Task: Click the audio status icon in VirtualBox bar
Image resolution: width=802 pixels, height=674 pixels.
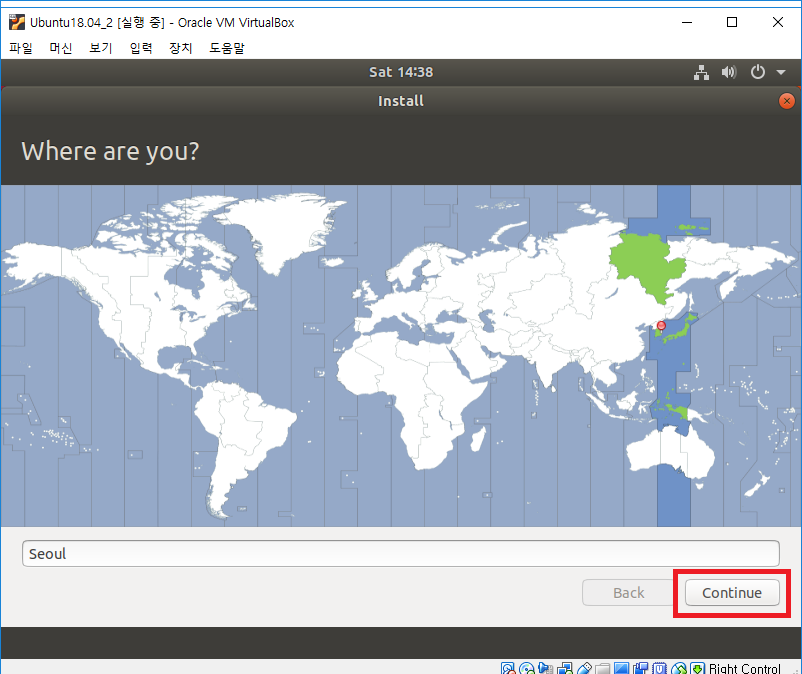Action: 545,668
